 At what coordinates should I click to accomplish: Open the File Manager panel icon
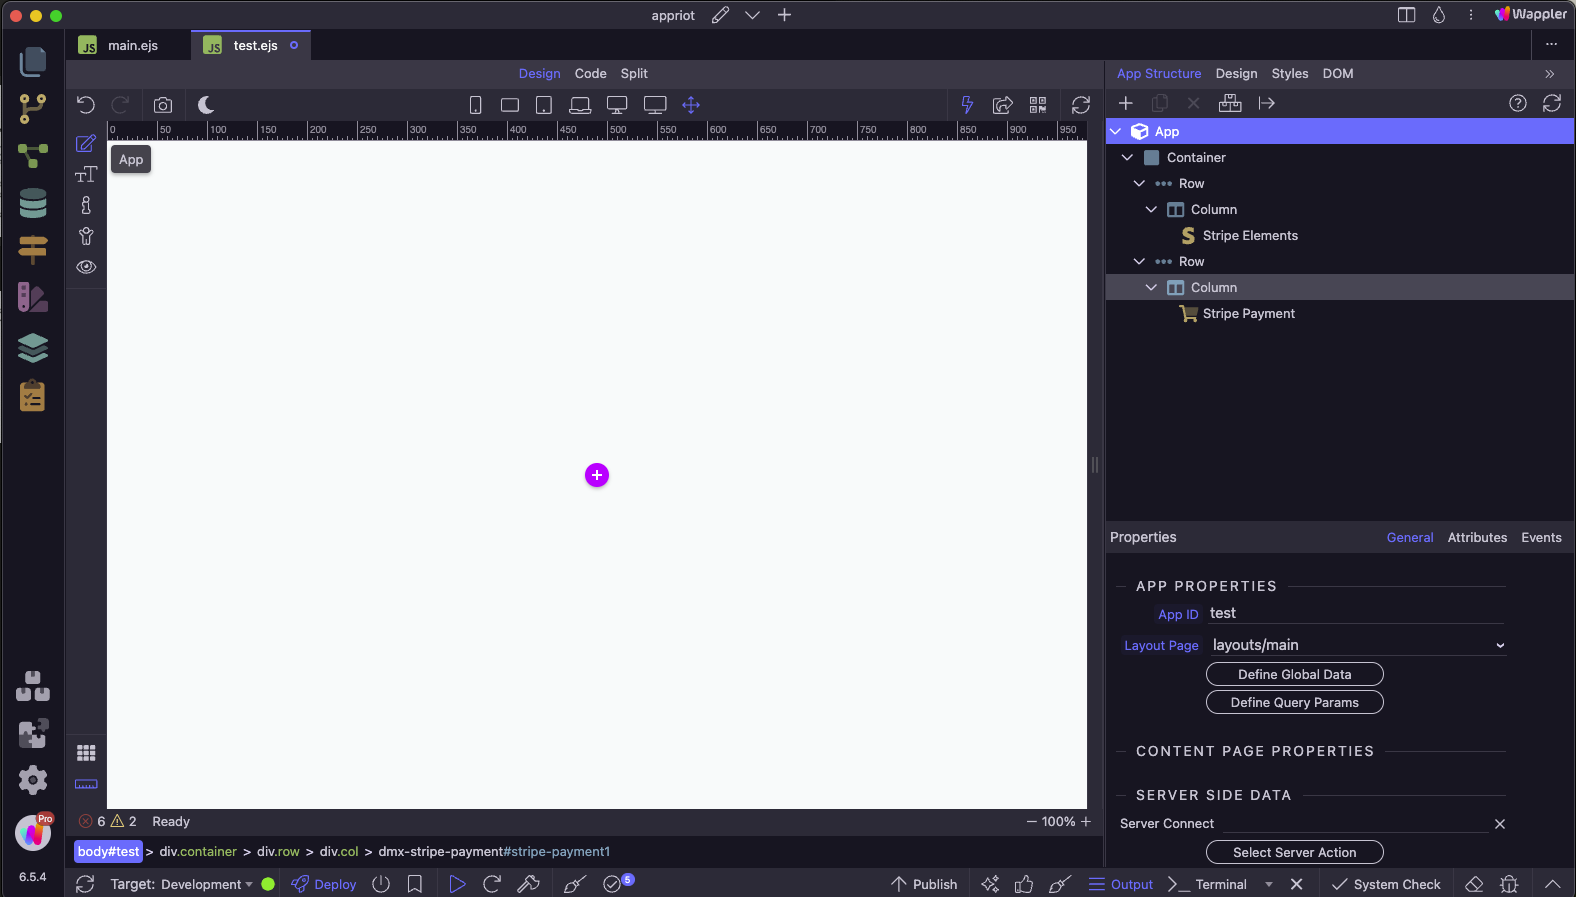pyautogui.click(x=33, y=62)
